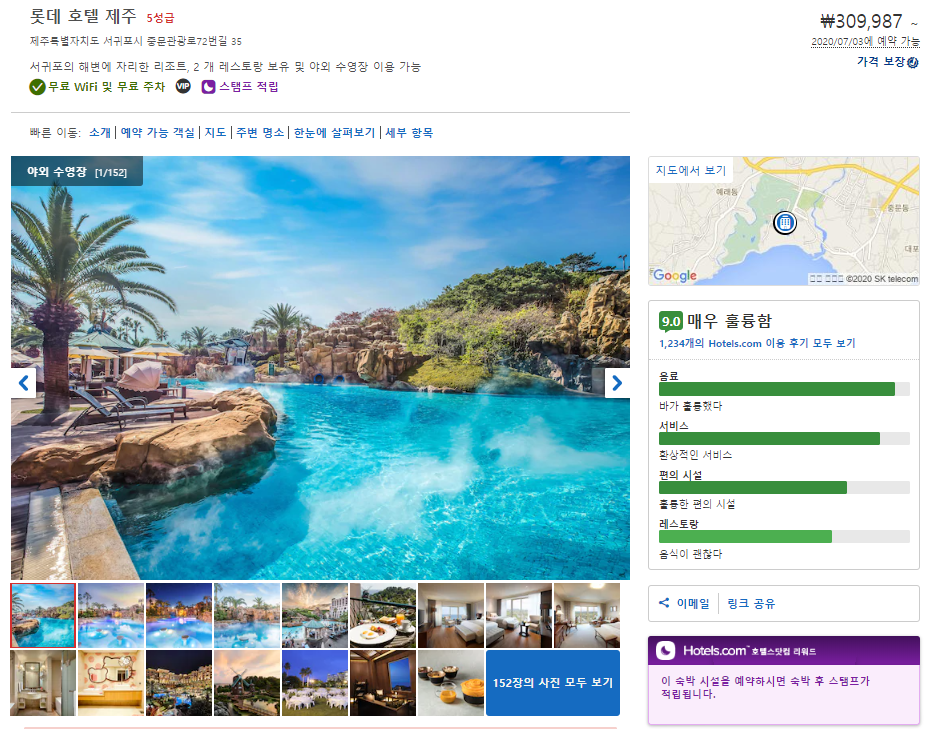Click the next photo arrow
Viewport: 937px width, 729px height.
point(617,383)
